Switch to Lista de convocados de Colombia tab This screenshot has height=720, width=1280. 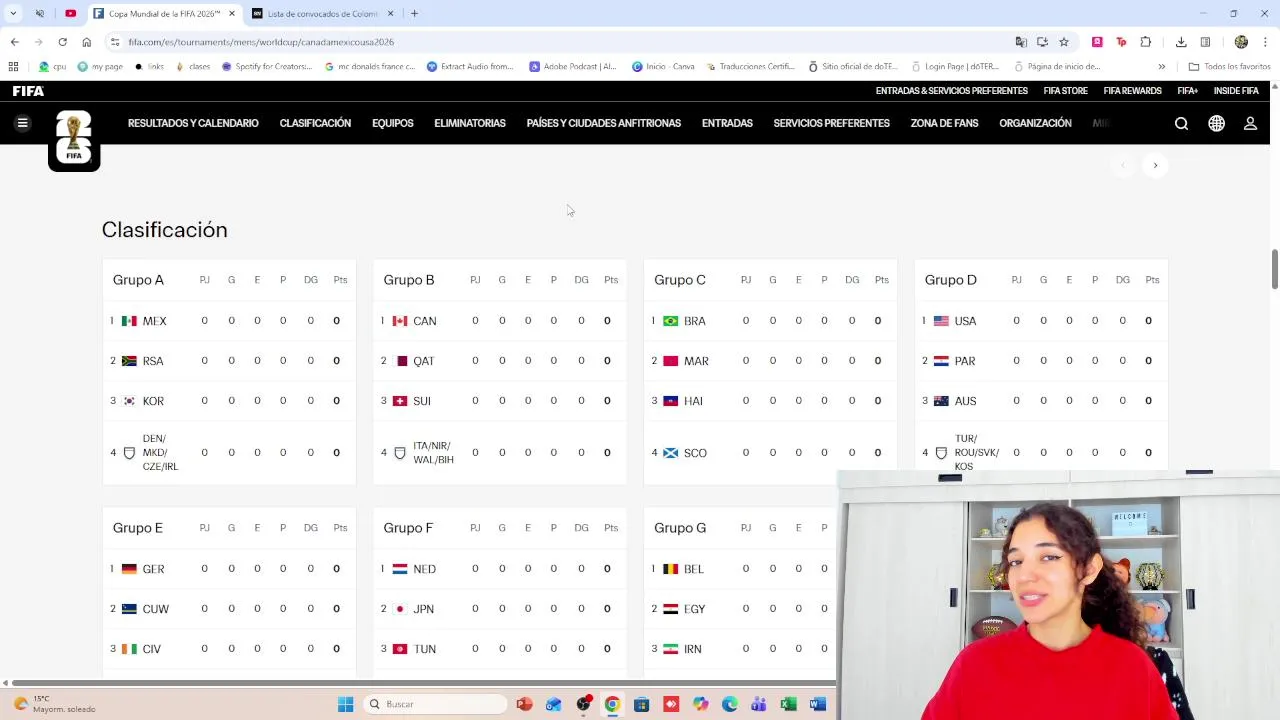[322, 14]
